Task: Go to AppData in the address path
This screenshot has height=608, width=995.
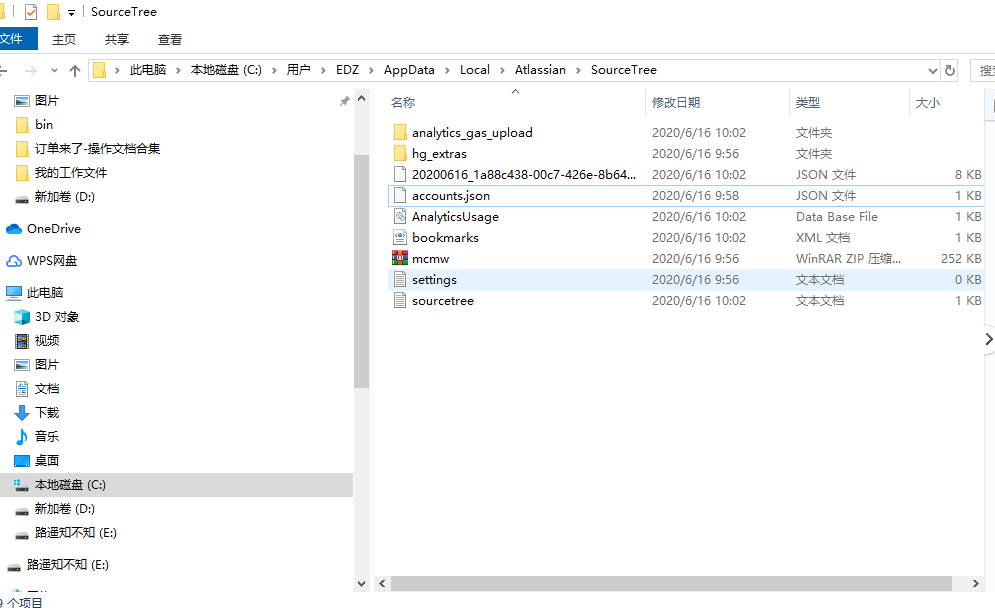Action: (x=409, y=70)
